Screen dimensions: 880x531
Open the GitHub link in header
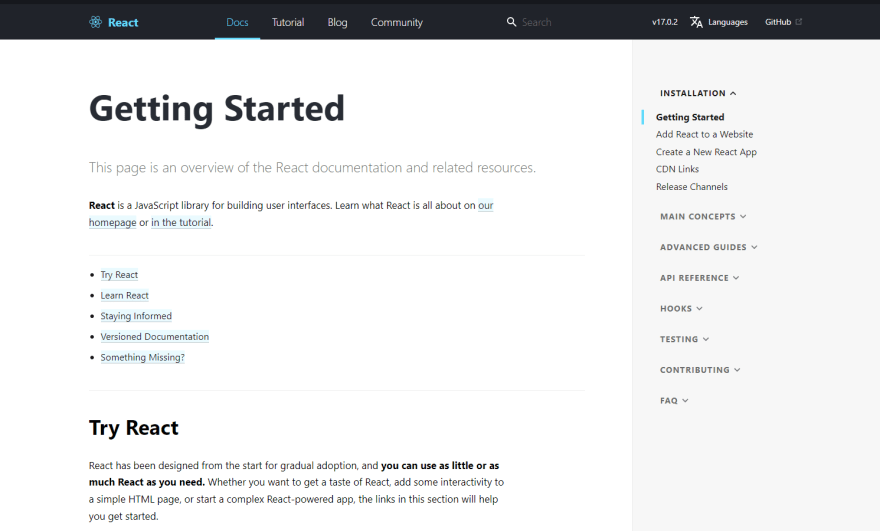[778, 22]
